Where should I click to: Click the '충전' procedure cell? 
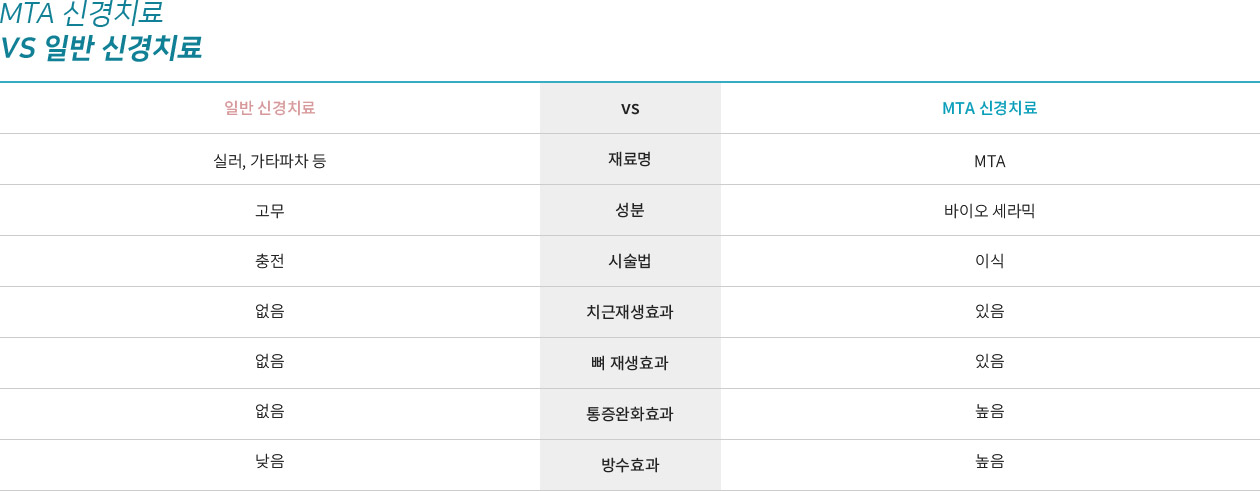[x=270, y=261]
